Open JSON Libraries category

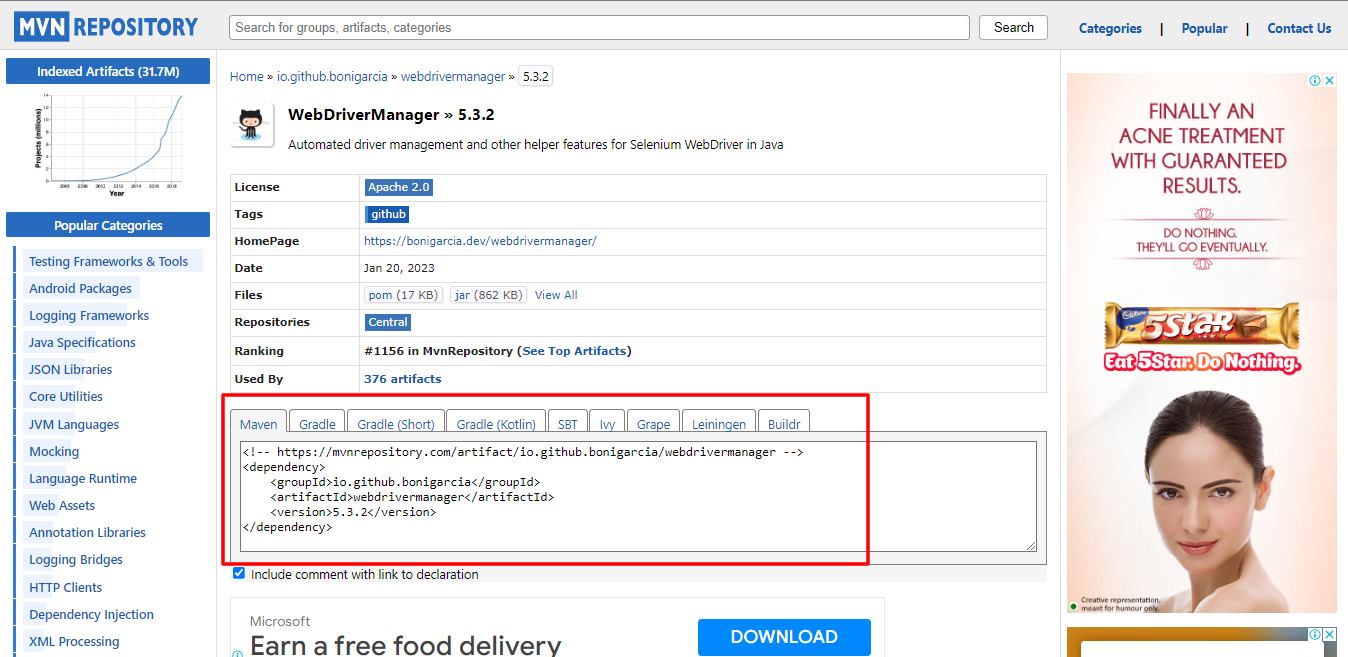[70, 369]
